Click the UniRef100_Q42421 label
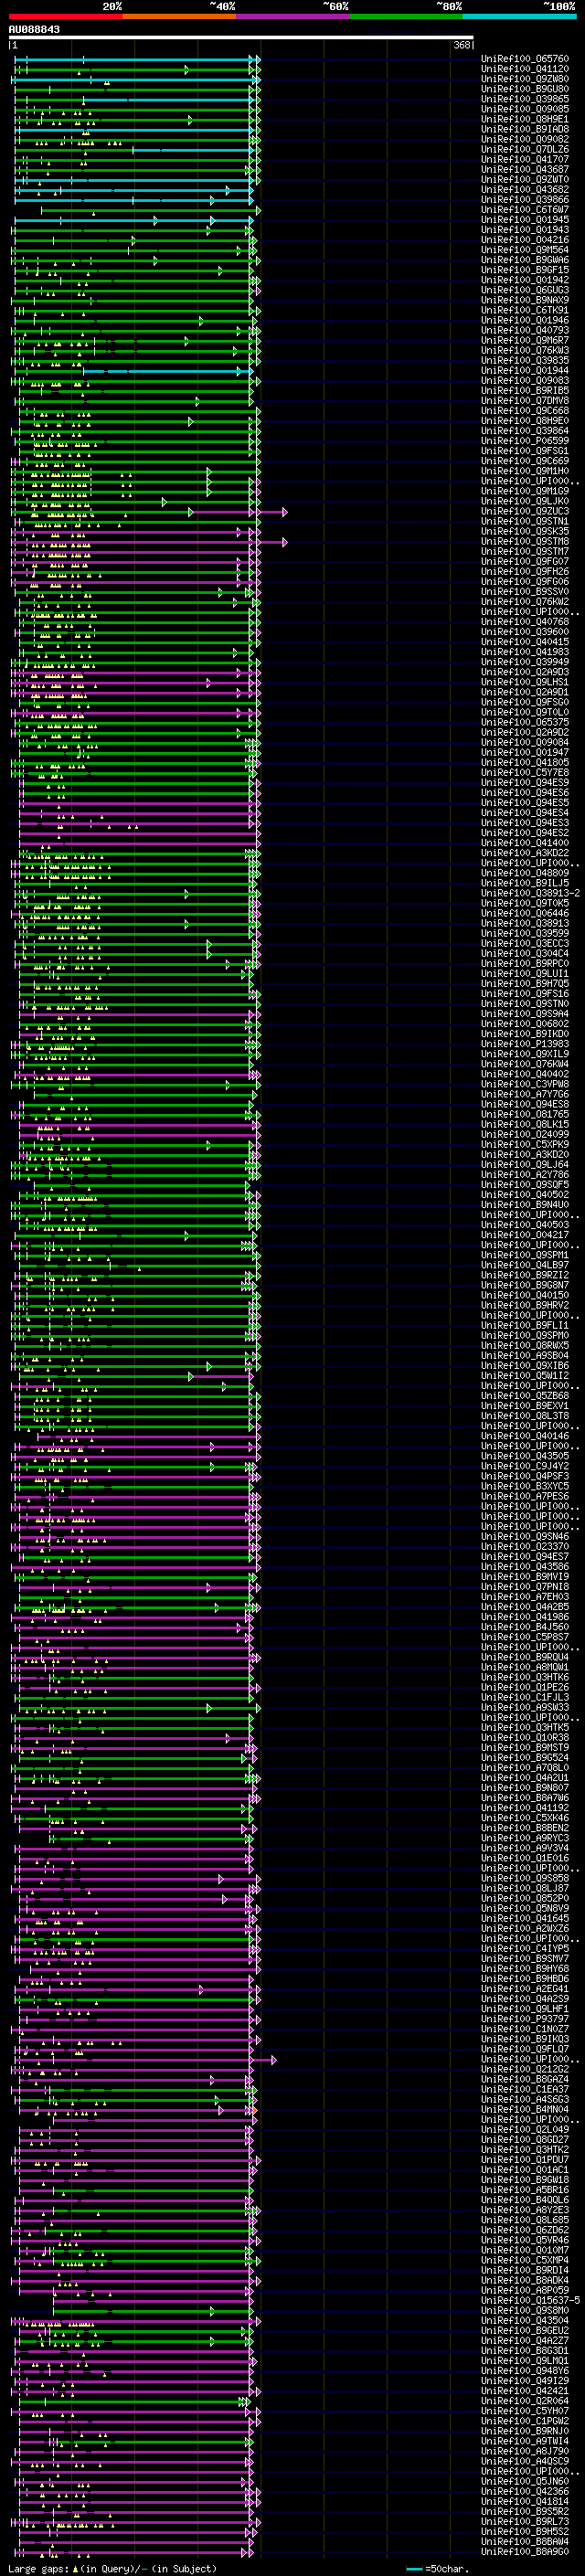585x2576 pixels. pos(525,2392)
